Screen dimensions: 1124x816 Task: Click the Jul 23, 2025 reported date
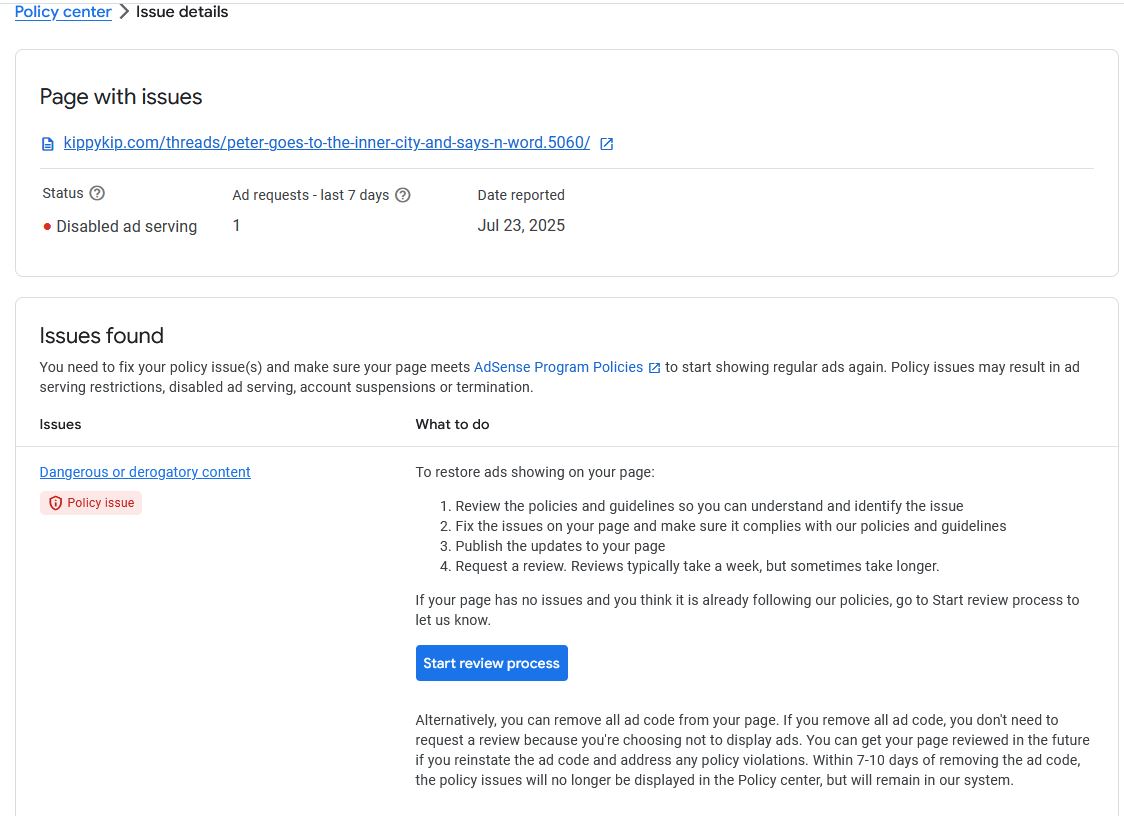click(x=521, y=226)
